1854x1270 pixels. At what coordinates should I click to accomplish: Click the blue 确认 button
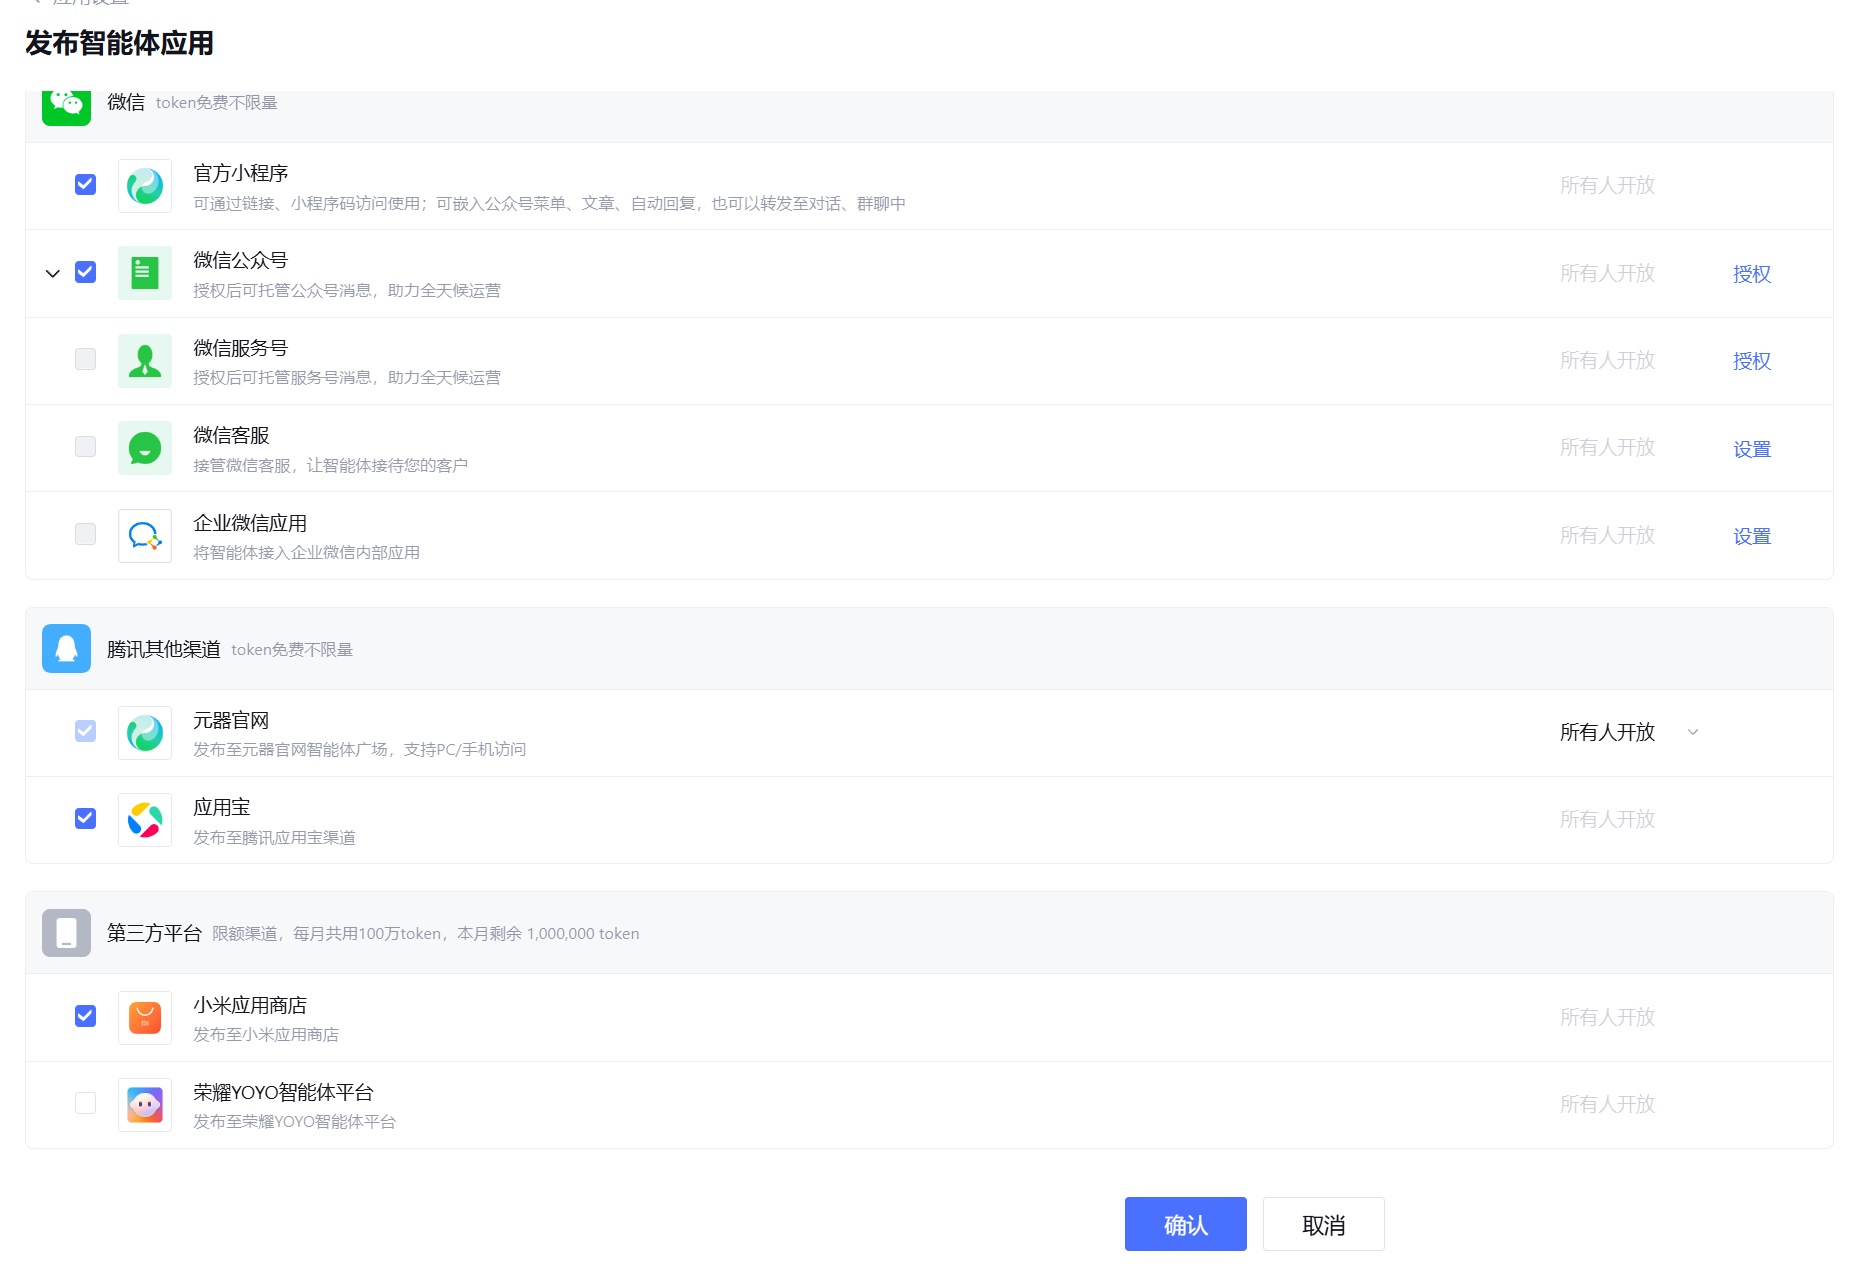coord(1186,1224)
